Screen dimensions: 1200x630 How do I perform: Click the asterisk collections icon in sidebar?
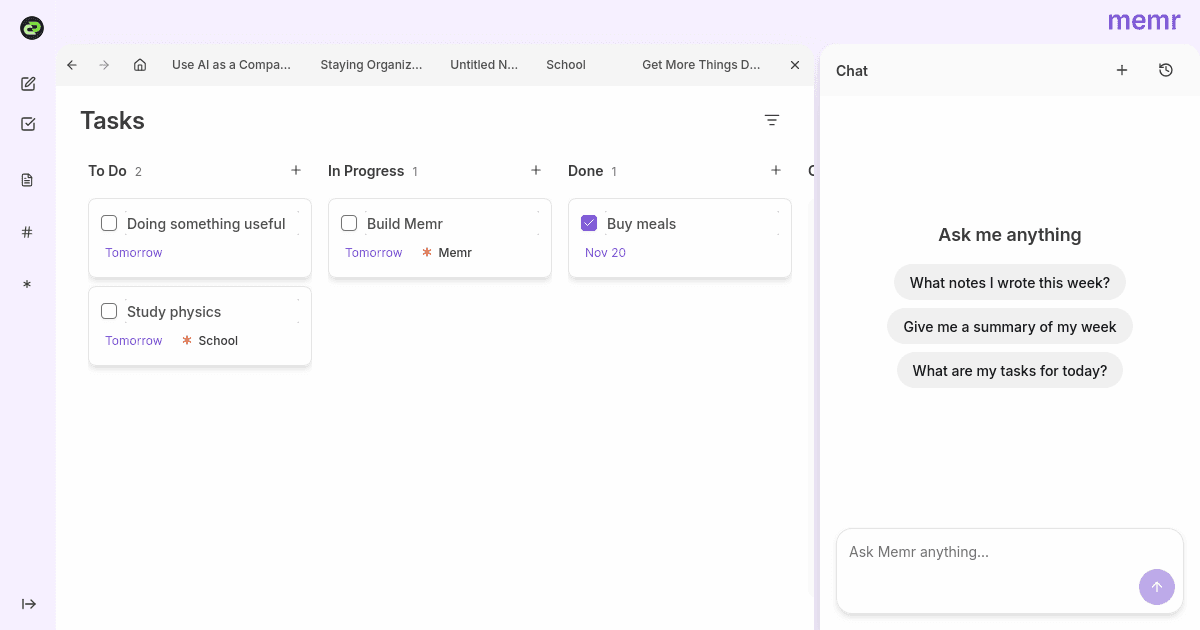(28, 285)
